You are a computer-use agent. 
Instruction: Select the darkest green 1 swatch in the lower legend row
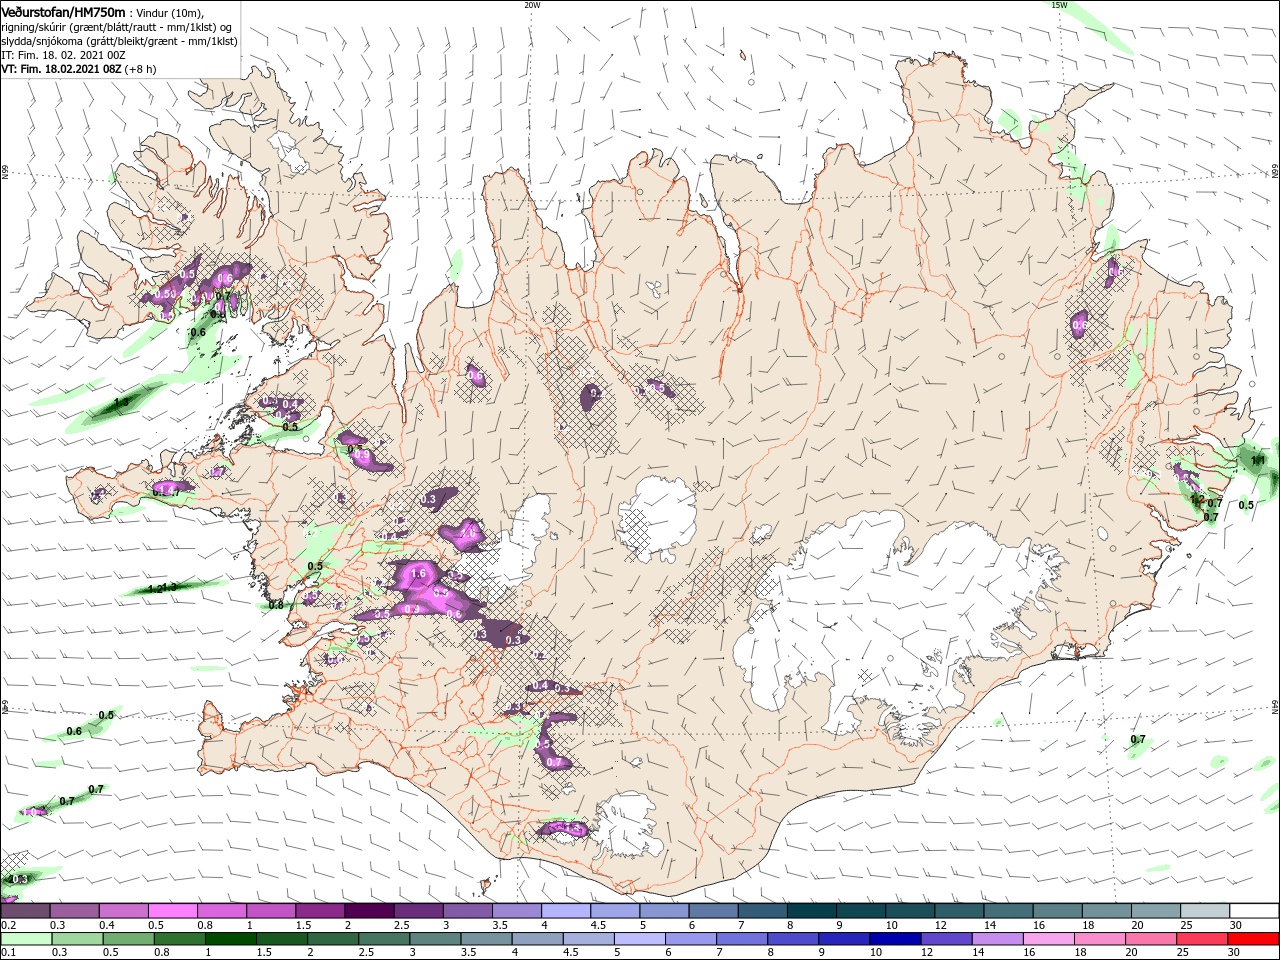(x=229, y=939)
